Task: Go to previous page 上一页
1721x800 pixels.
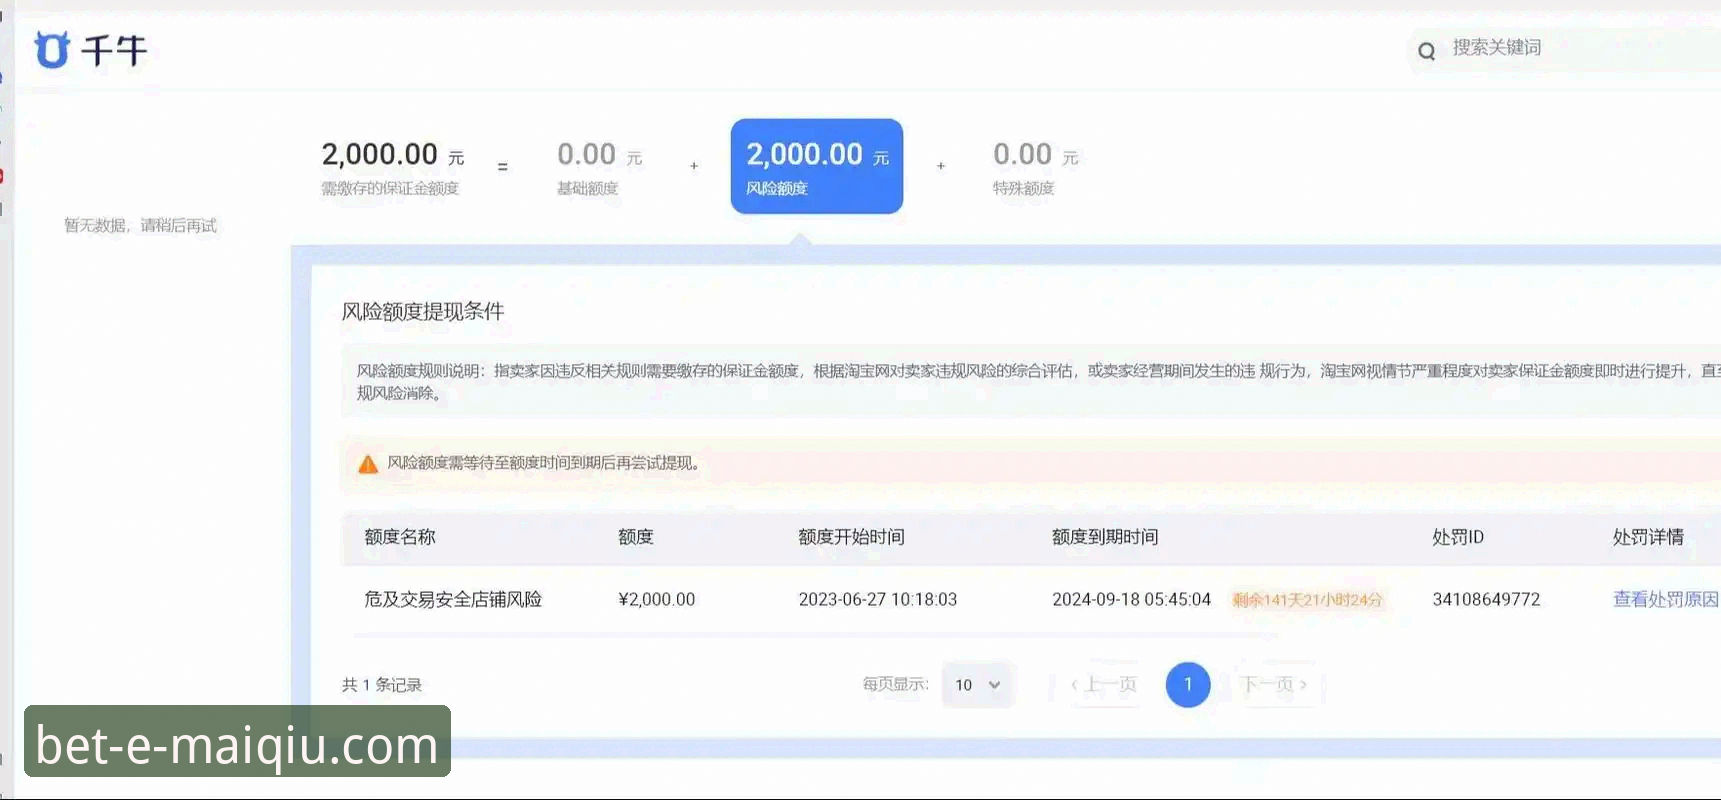Action: (1104, 685)
